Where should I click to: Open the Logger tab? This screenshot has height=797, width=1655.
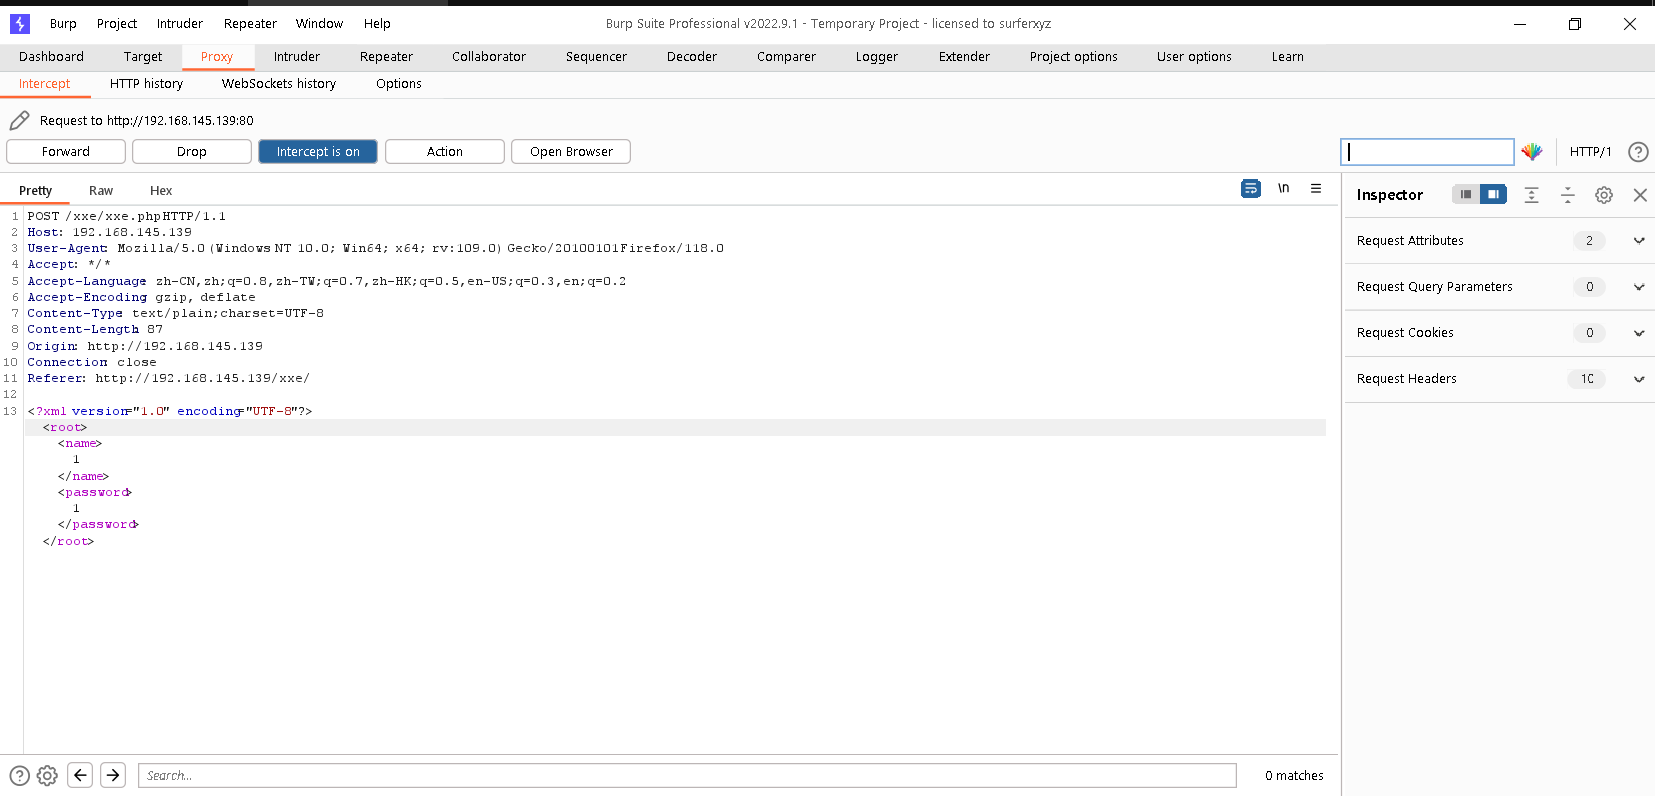[877, 57]
